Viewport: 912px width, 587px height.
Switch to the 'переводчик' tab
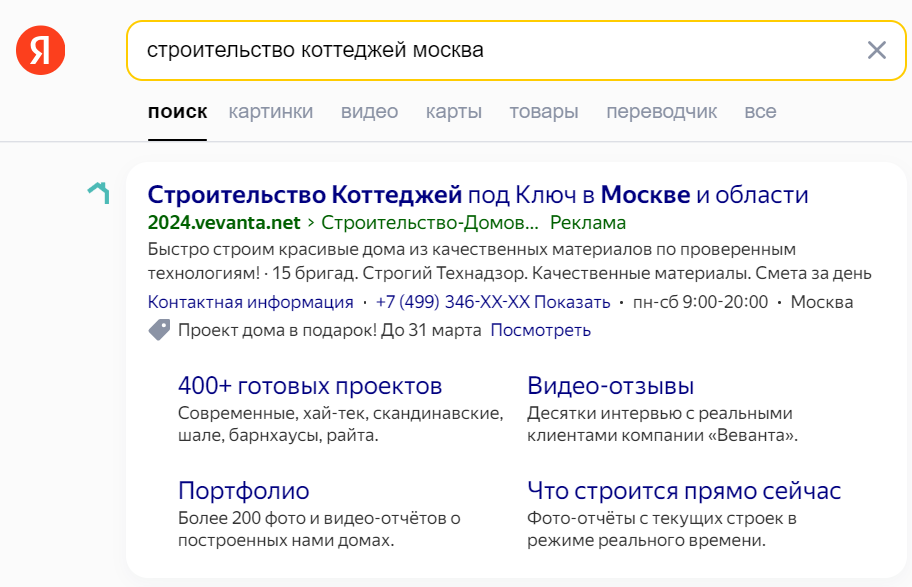(x=661, y=111)
